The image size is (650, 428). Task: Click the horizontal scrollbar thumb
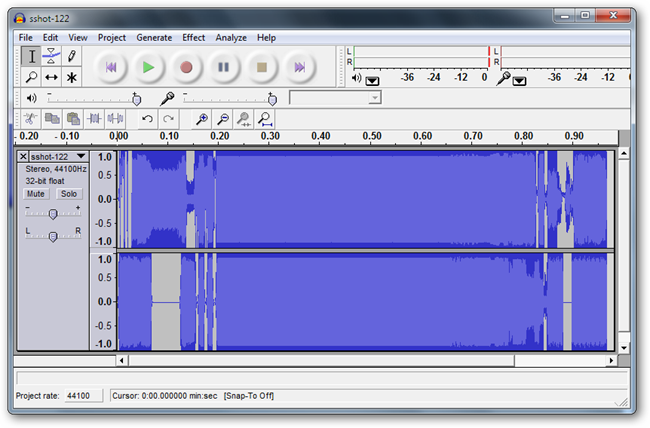322,360
